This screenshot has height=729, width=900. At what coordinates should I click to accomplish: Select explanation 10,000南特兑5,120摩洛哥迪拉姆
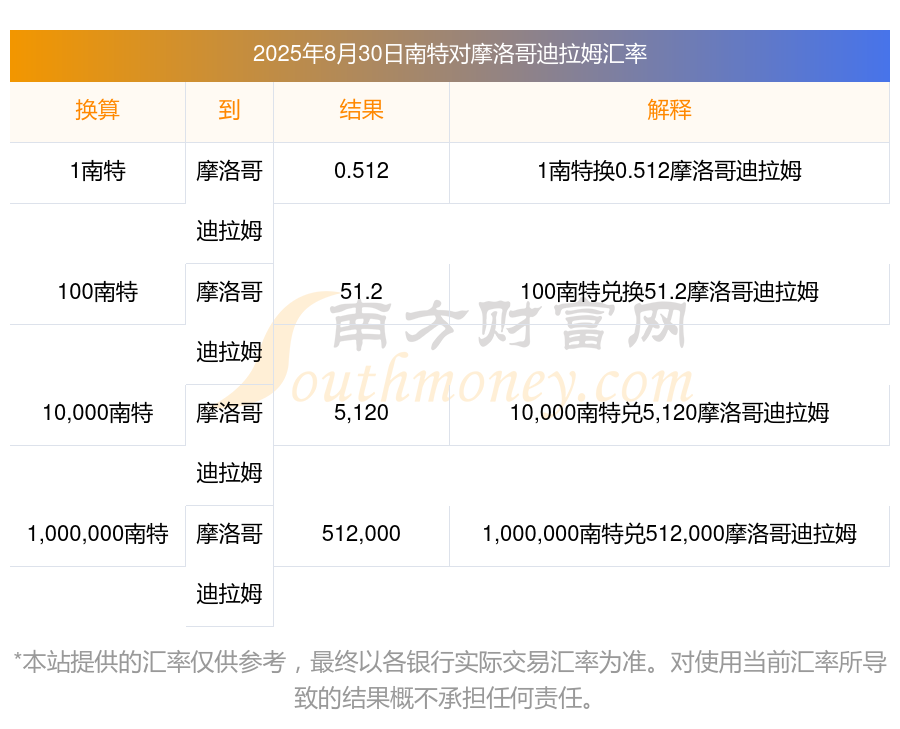click(669, 413)
